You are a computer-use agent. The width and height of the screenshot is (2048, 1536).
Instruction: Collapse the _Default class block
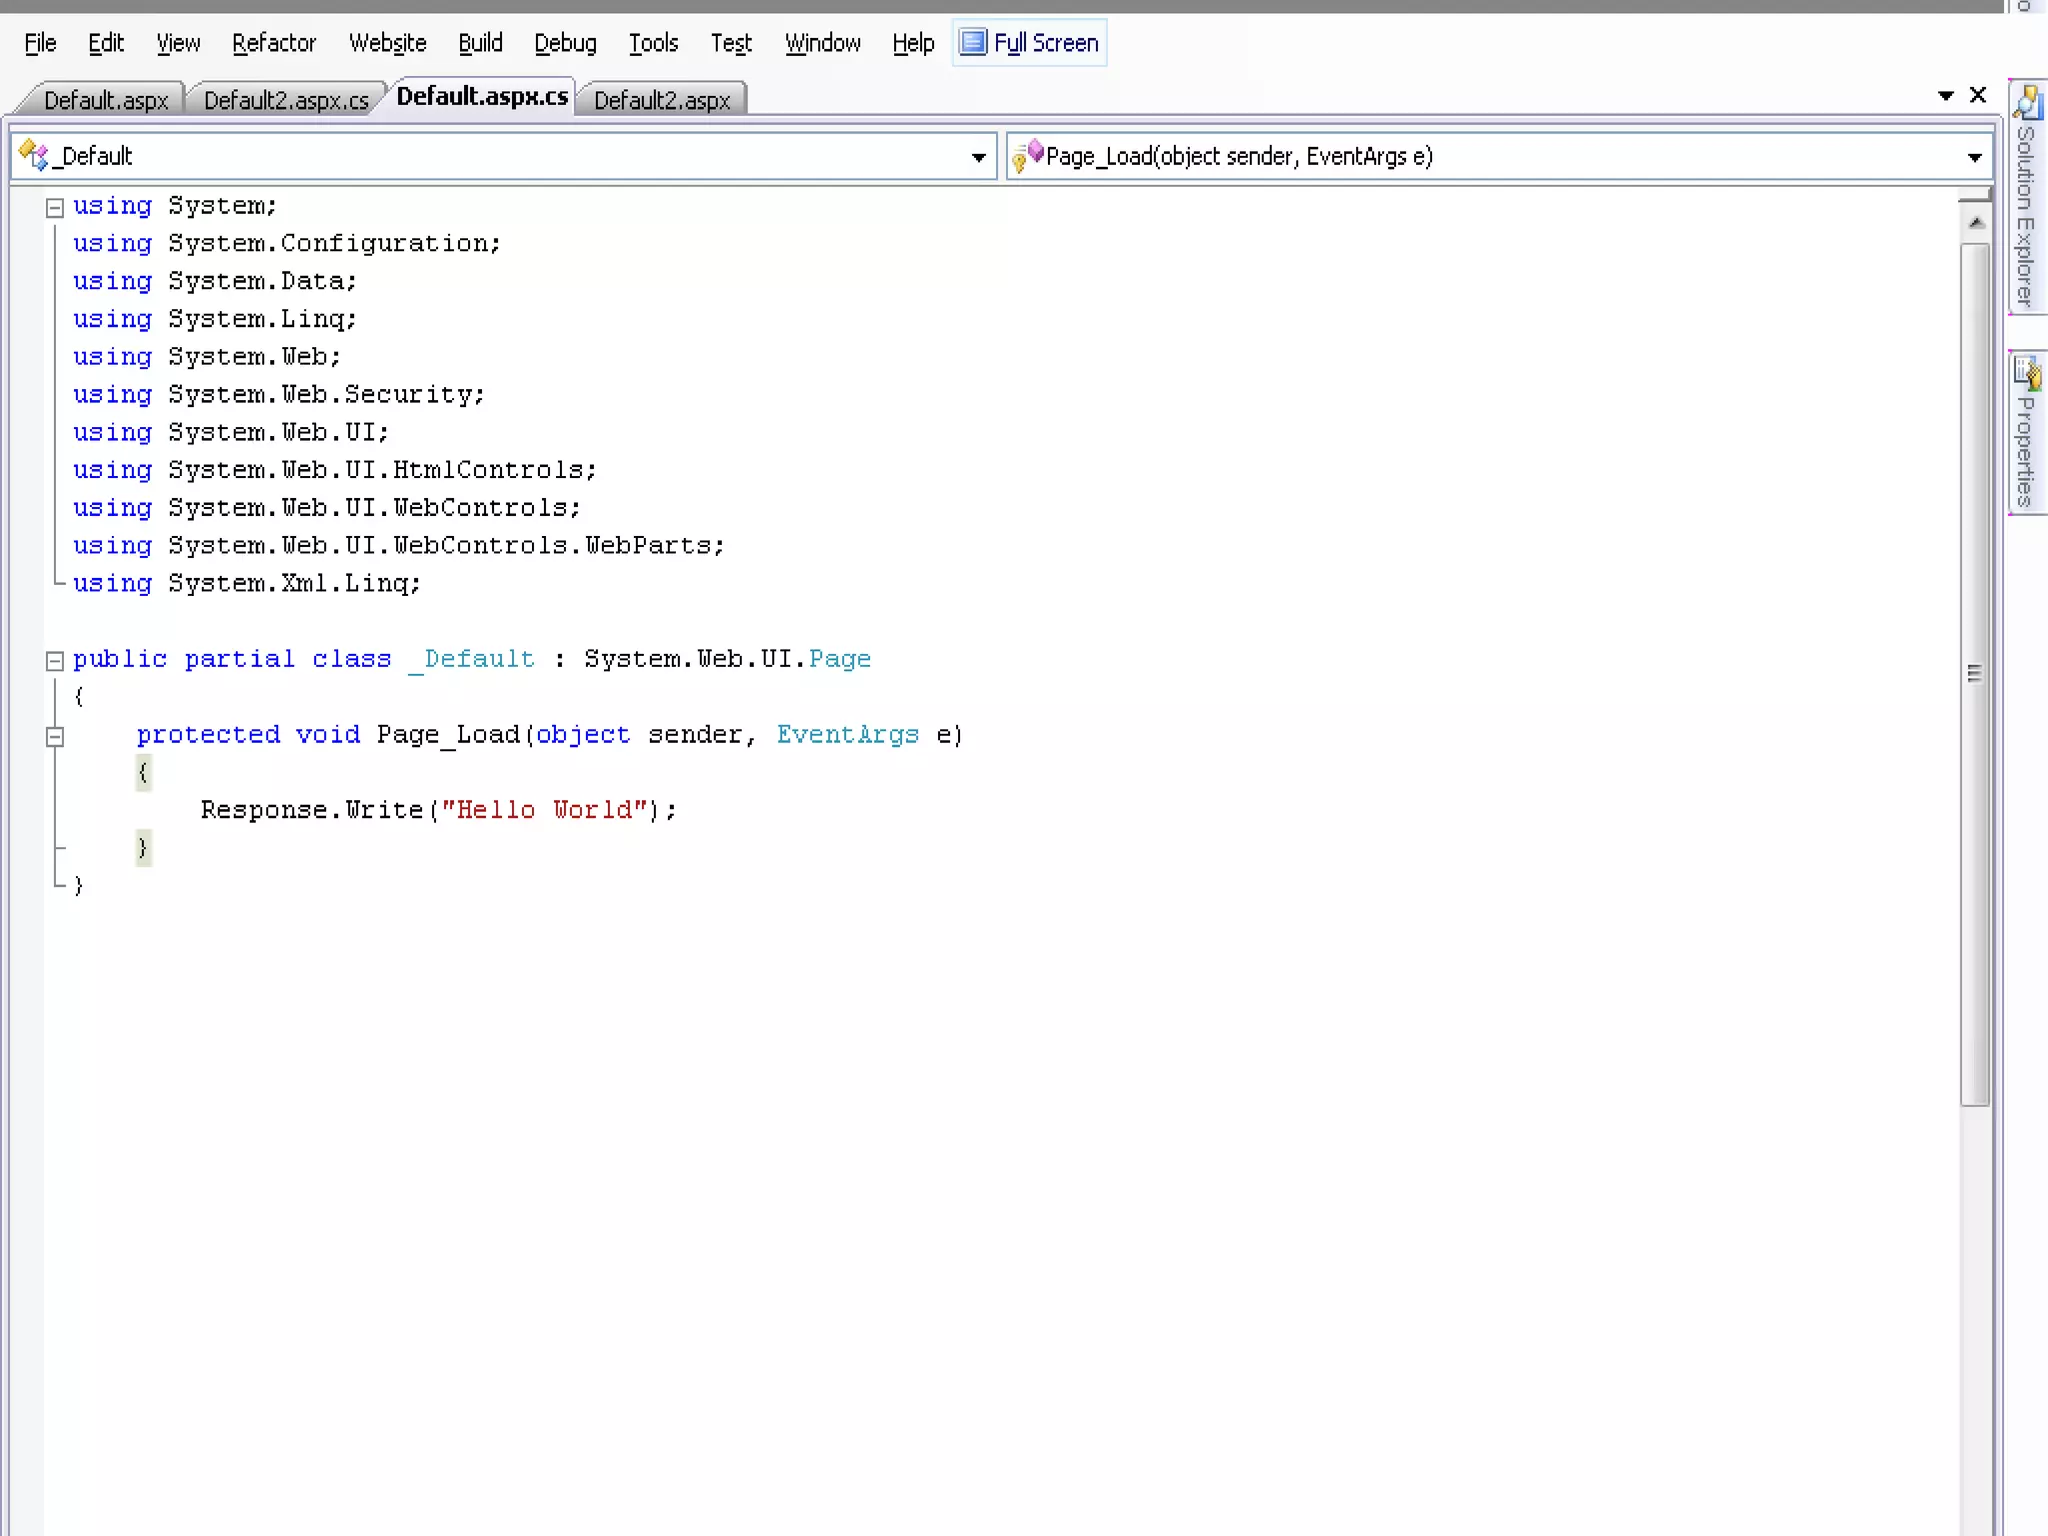click(55, 661)
